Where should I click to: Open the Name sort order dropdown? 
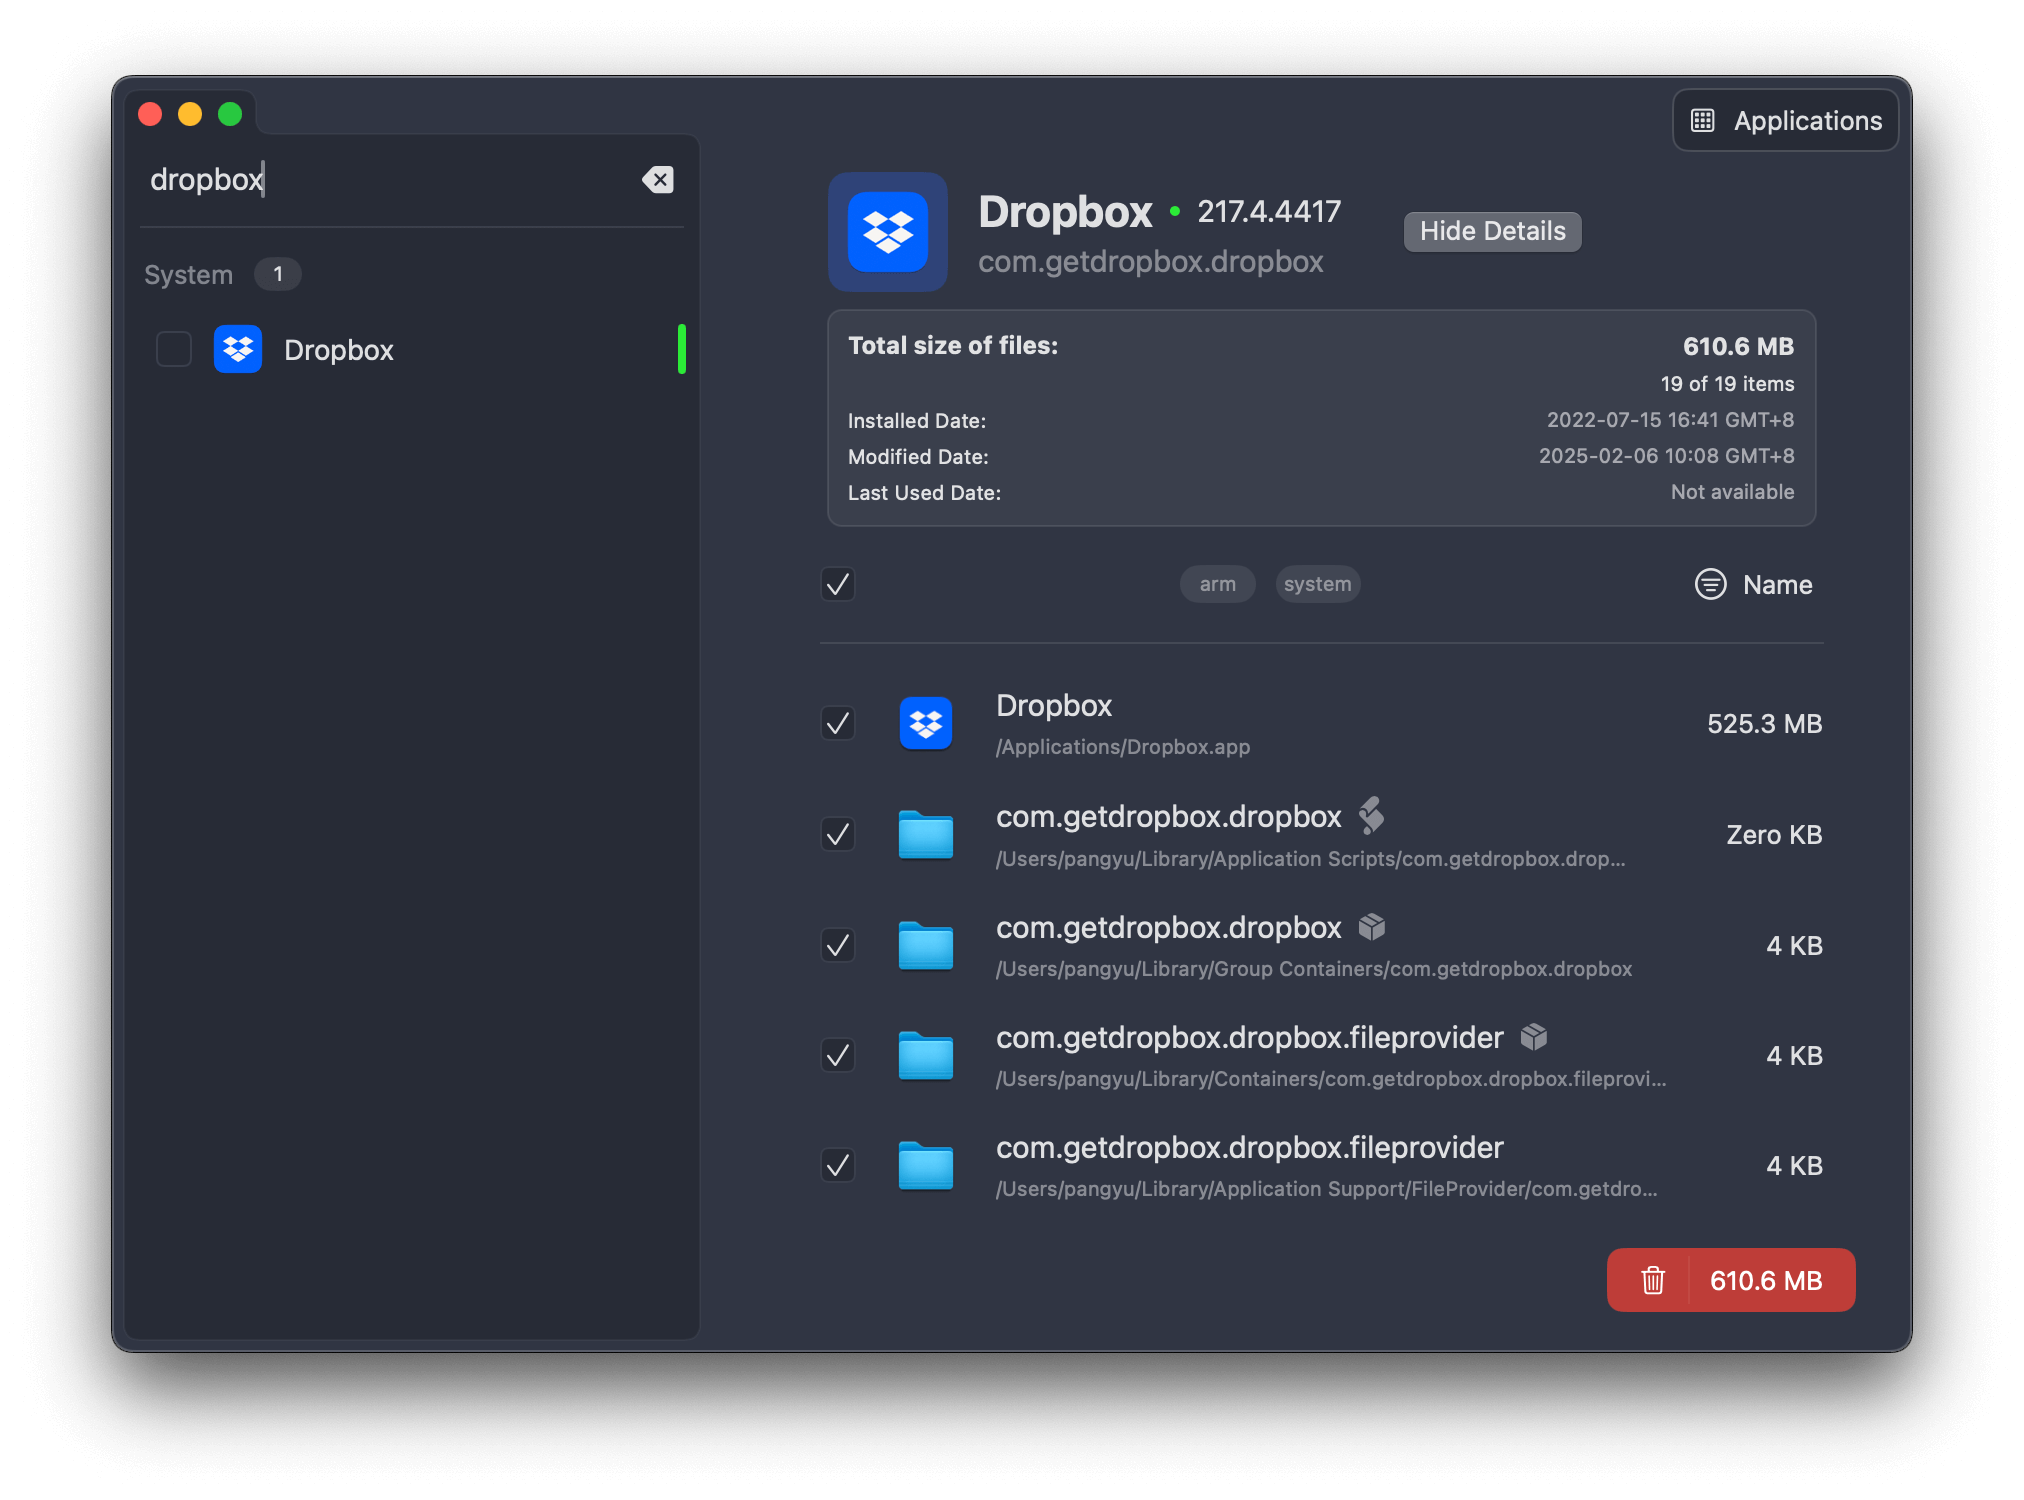[1754, 584]
